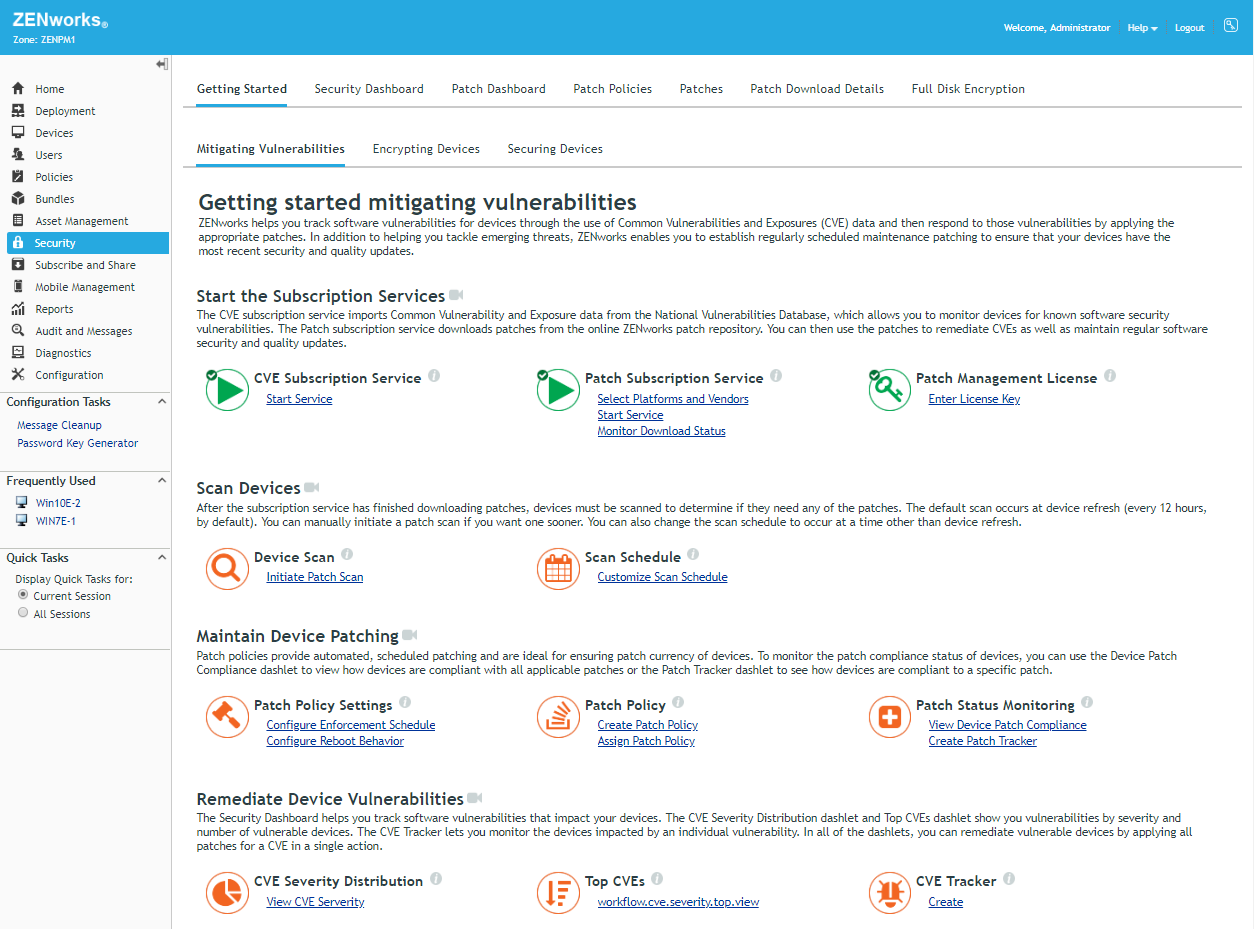Show info for CVE Subscription Service

click(x=434, y=376)
